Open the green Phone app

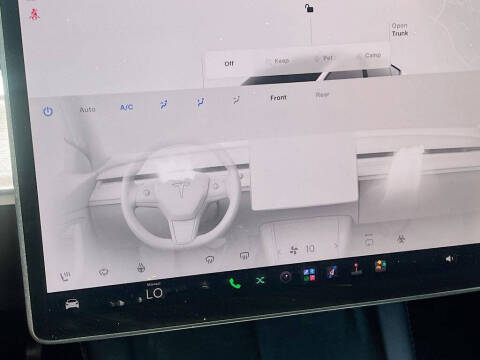point(235,283)
